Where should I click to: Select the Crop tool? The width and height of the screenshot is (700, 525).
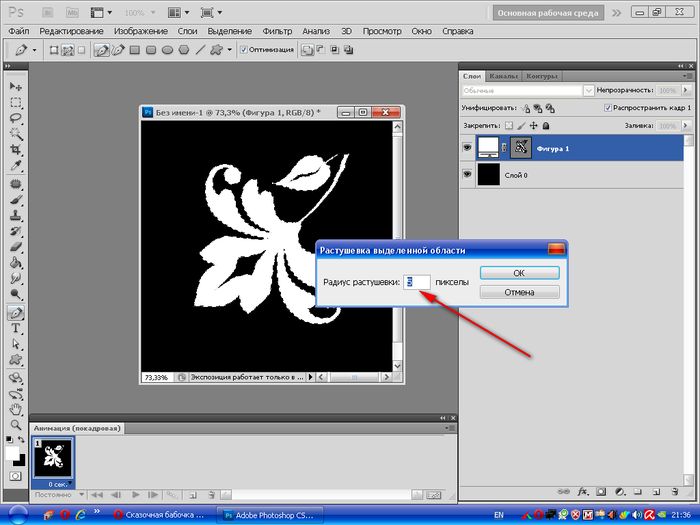[16, 150]
